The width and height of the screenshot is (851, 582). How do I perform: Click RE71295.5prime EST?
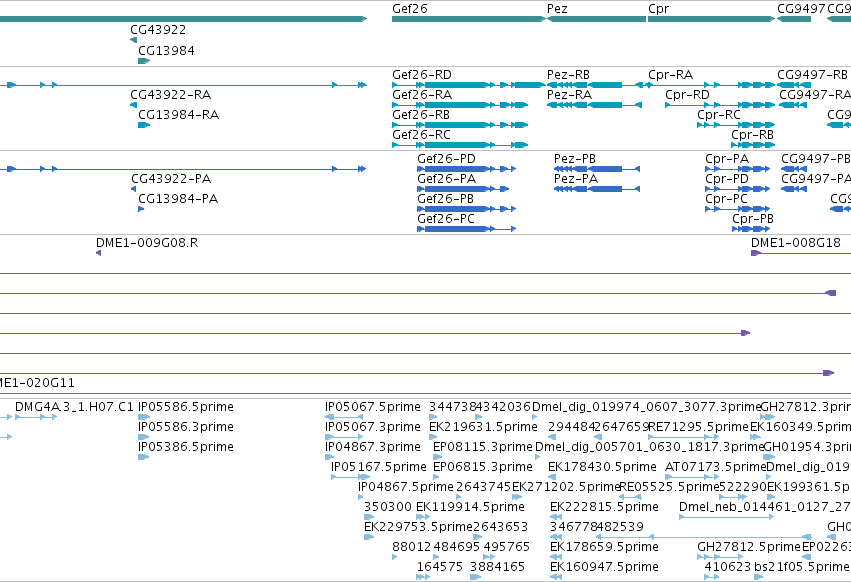coord(699,427)
